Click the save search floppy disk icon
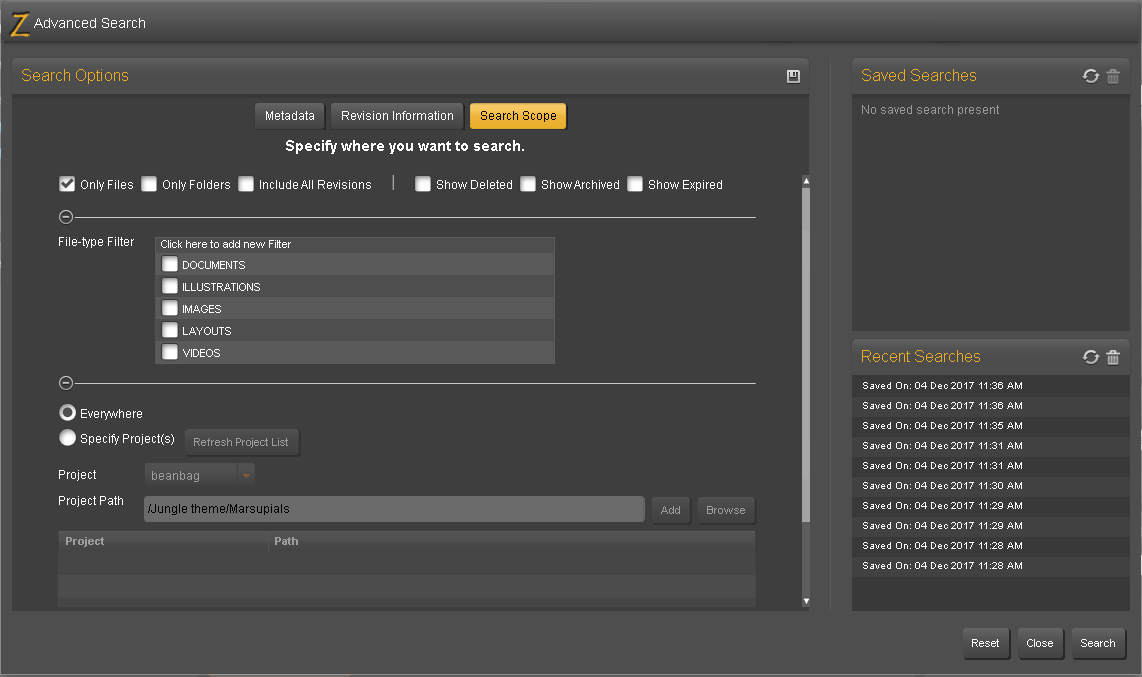 point(793,76)
